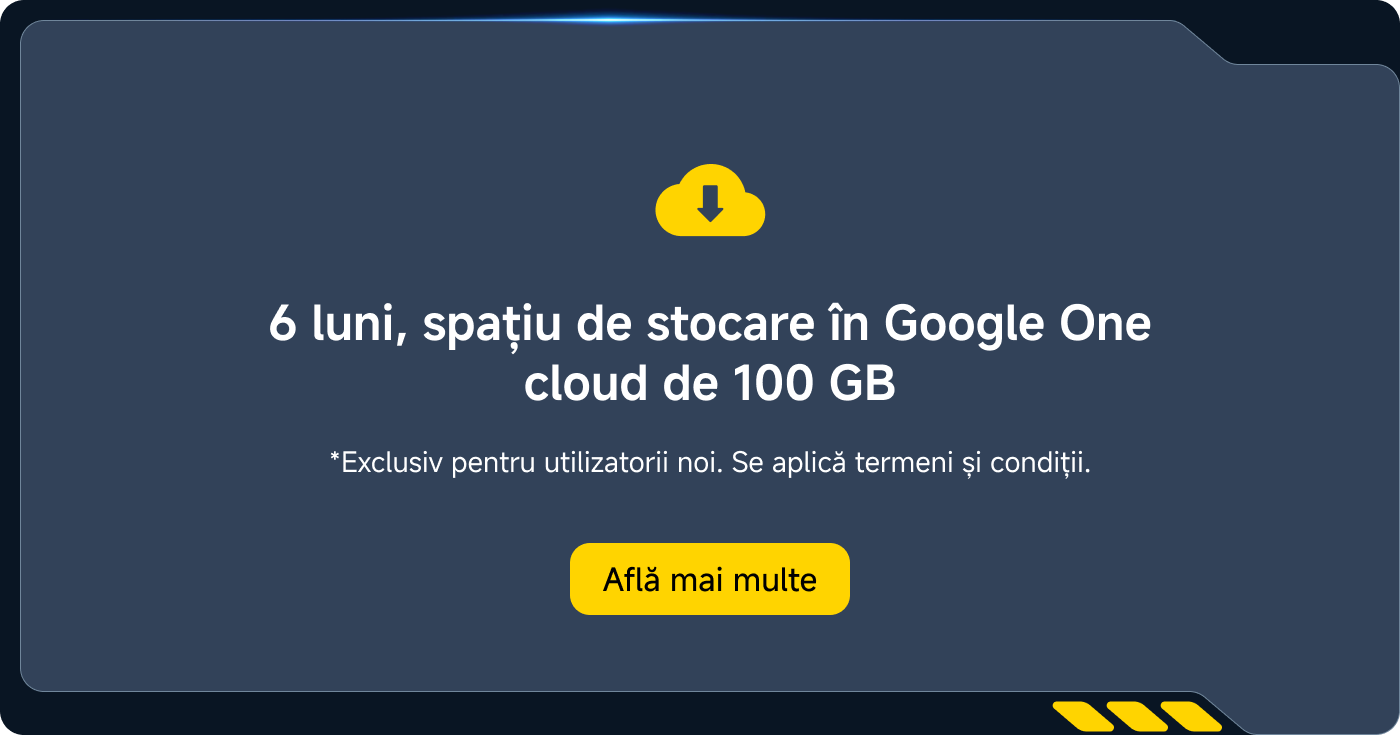Click the second yellow chevron decoration
The image size is (1400, 735).
pyautogui.click(x=1137, y=716)
